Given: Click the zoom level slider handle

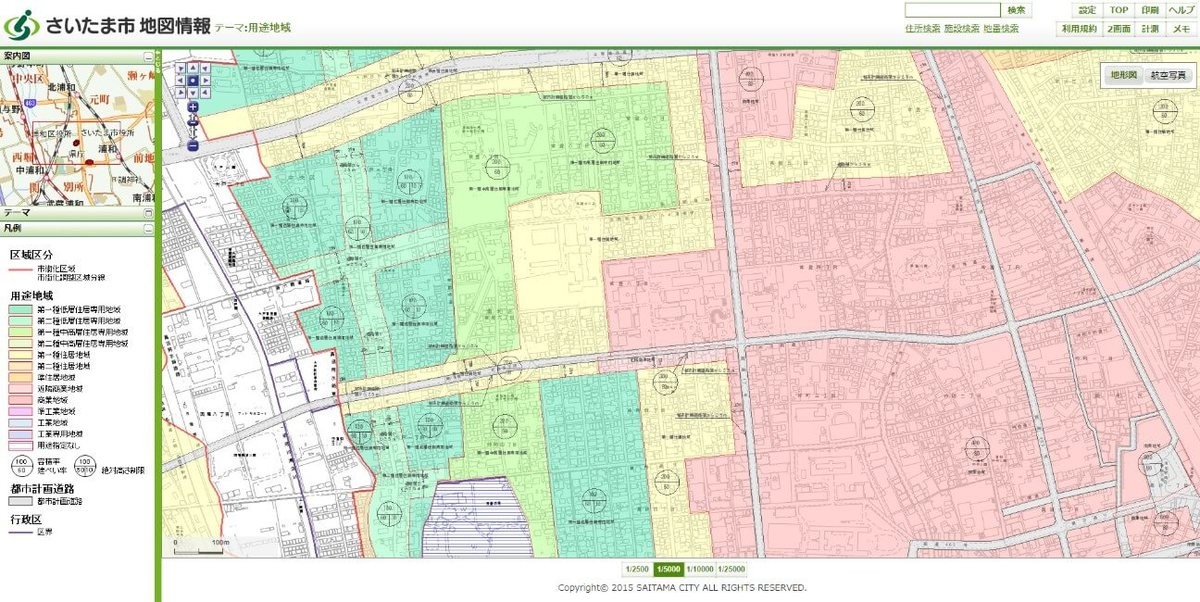Looking at the screenshot, I should 193,124.
